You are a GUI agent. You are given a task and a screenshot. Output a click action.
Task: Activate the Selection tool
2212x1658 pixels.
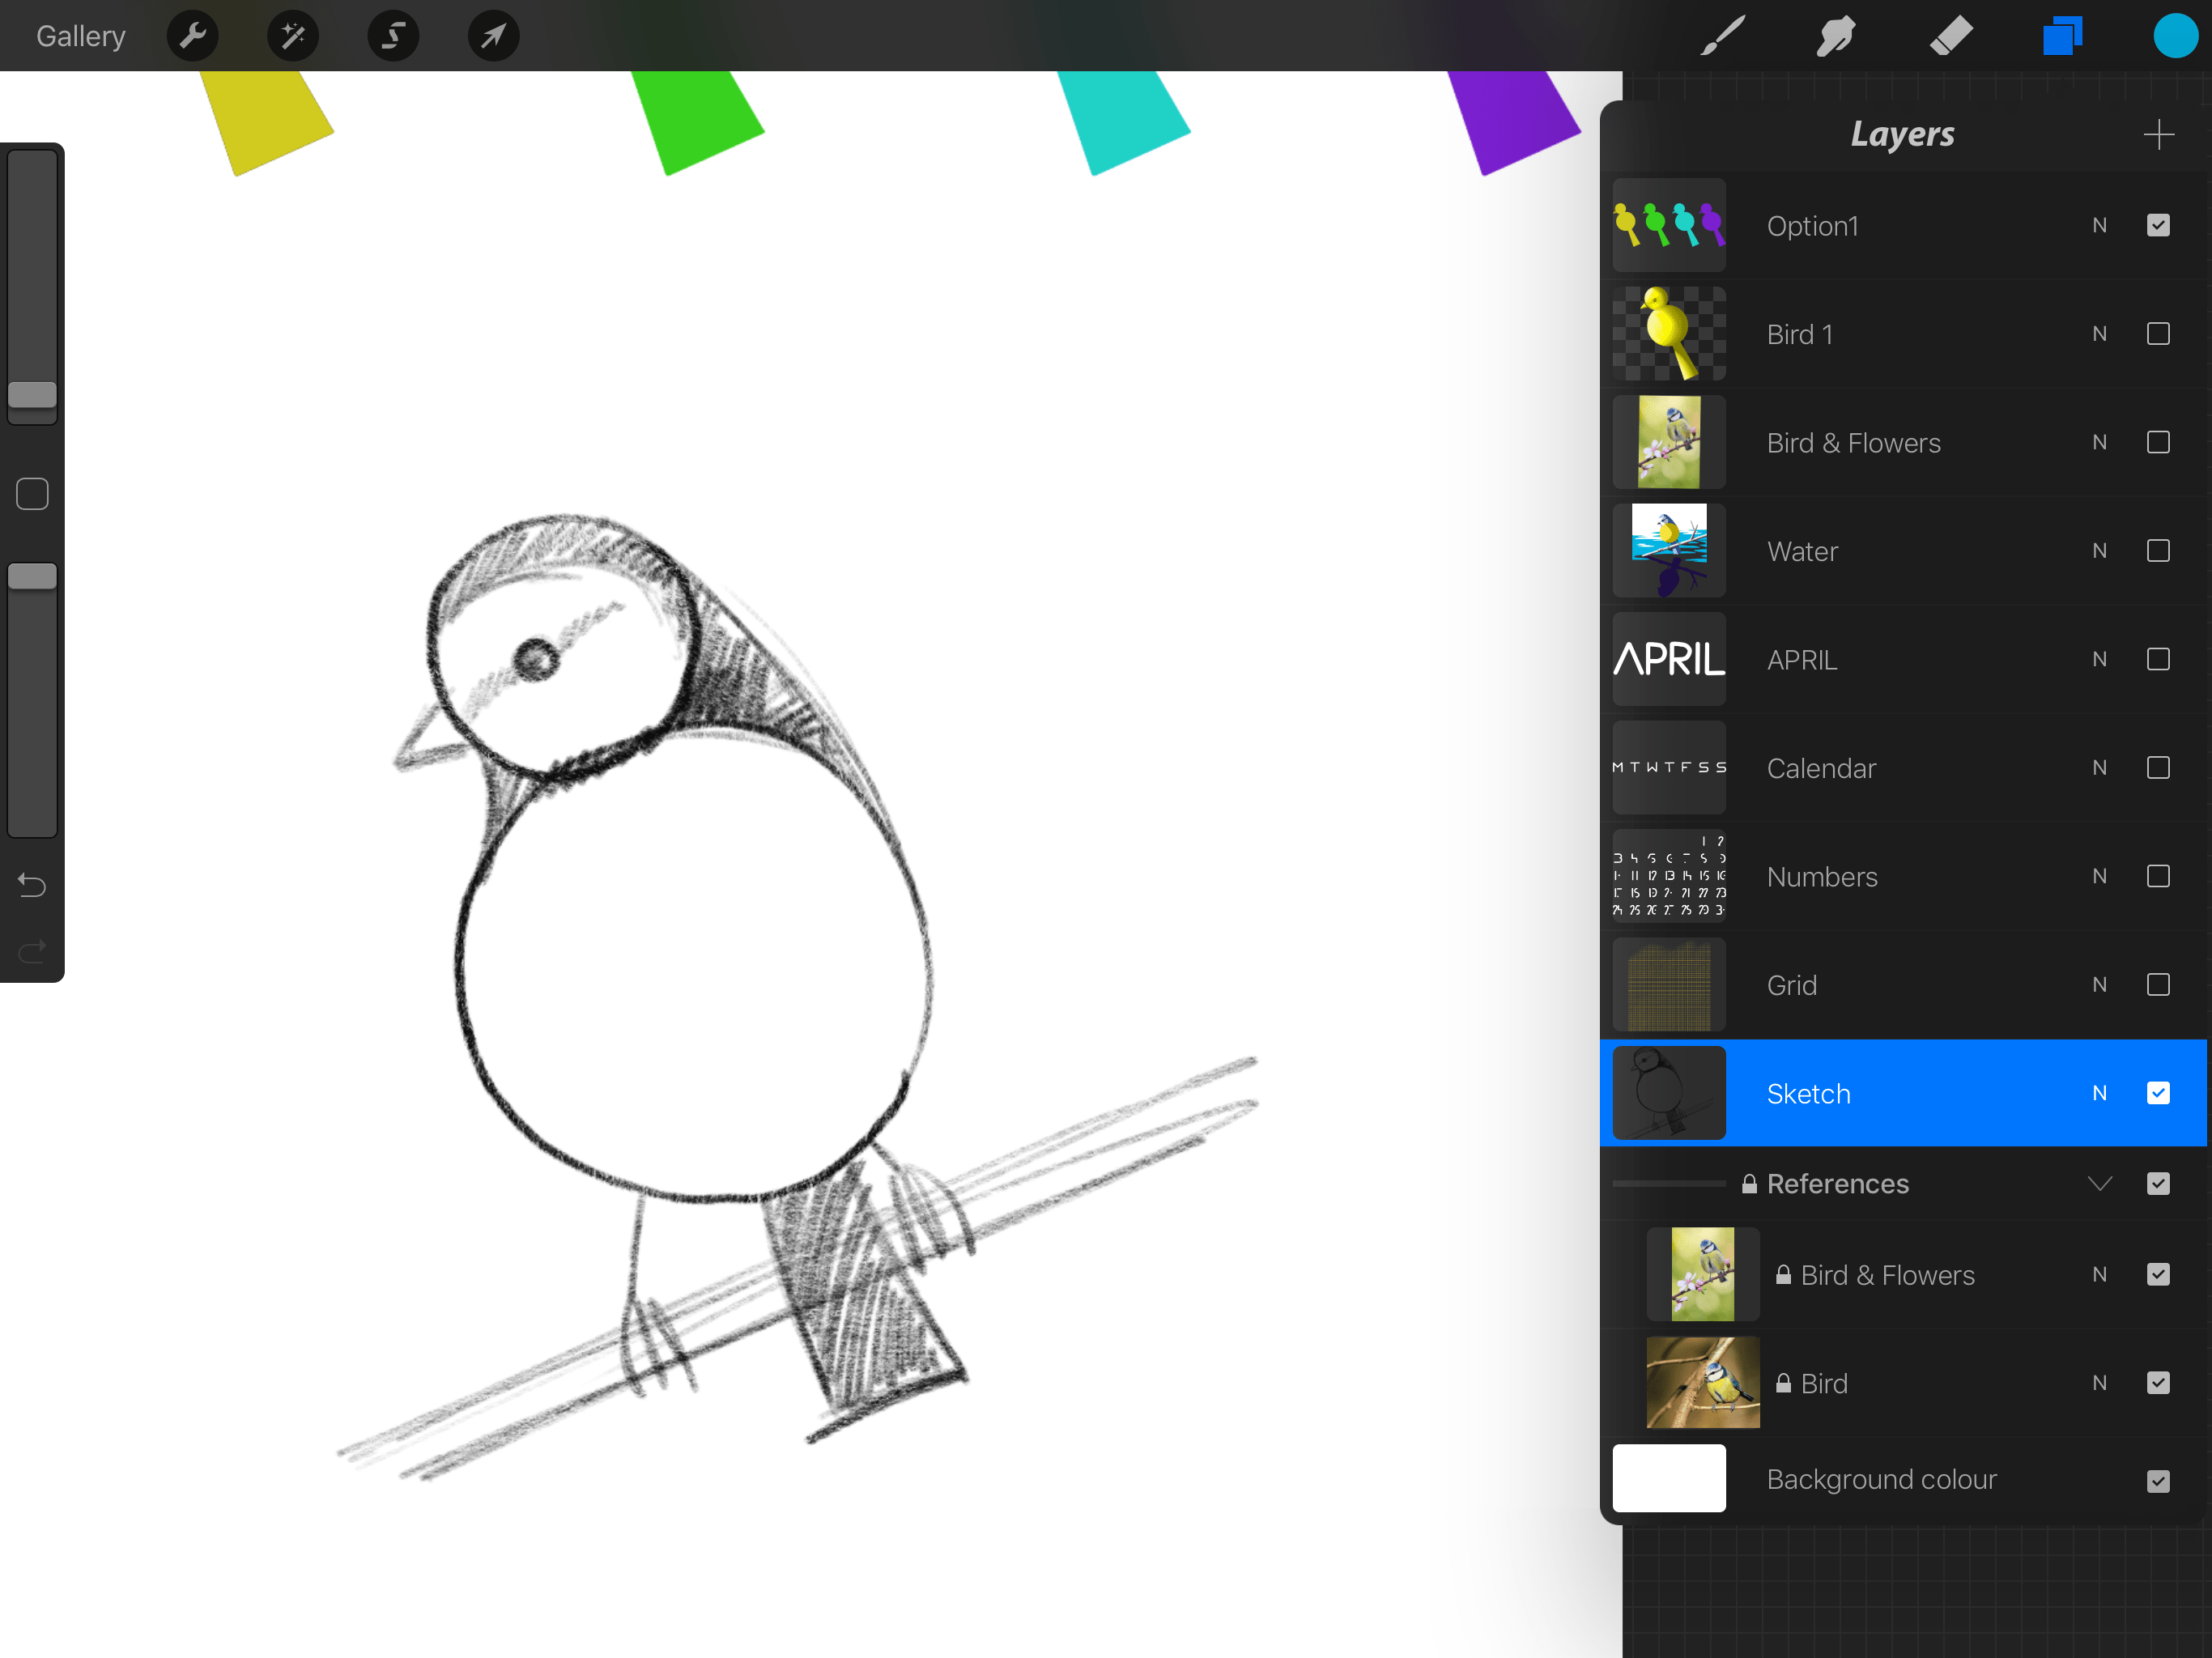(x=393, y=37)
